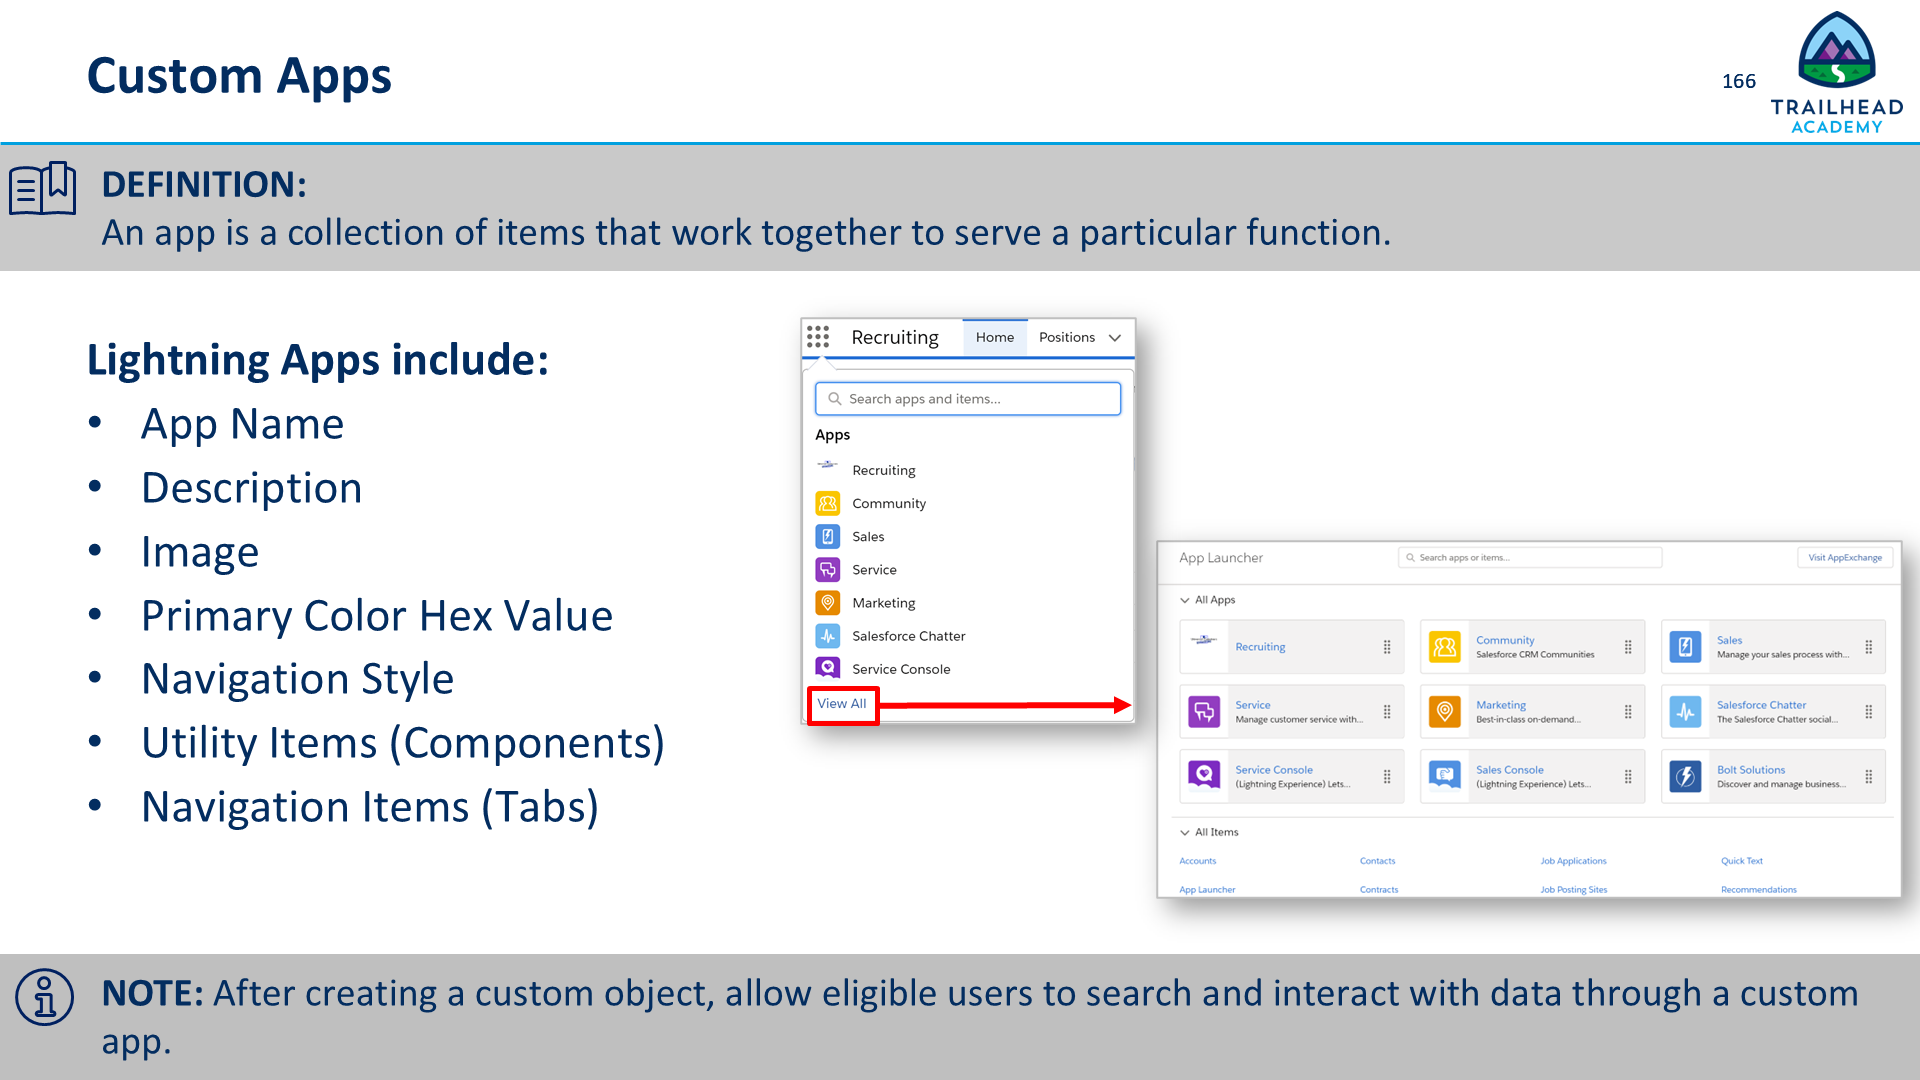
Task: Click drag handle on Marketing tile
Action: point(1628,712)
